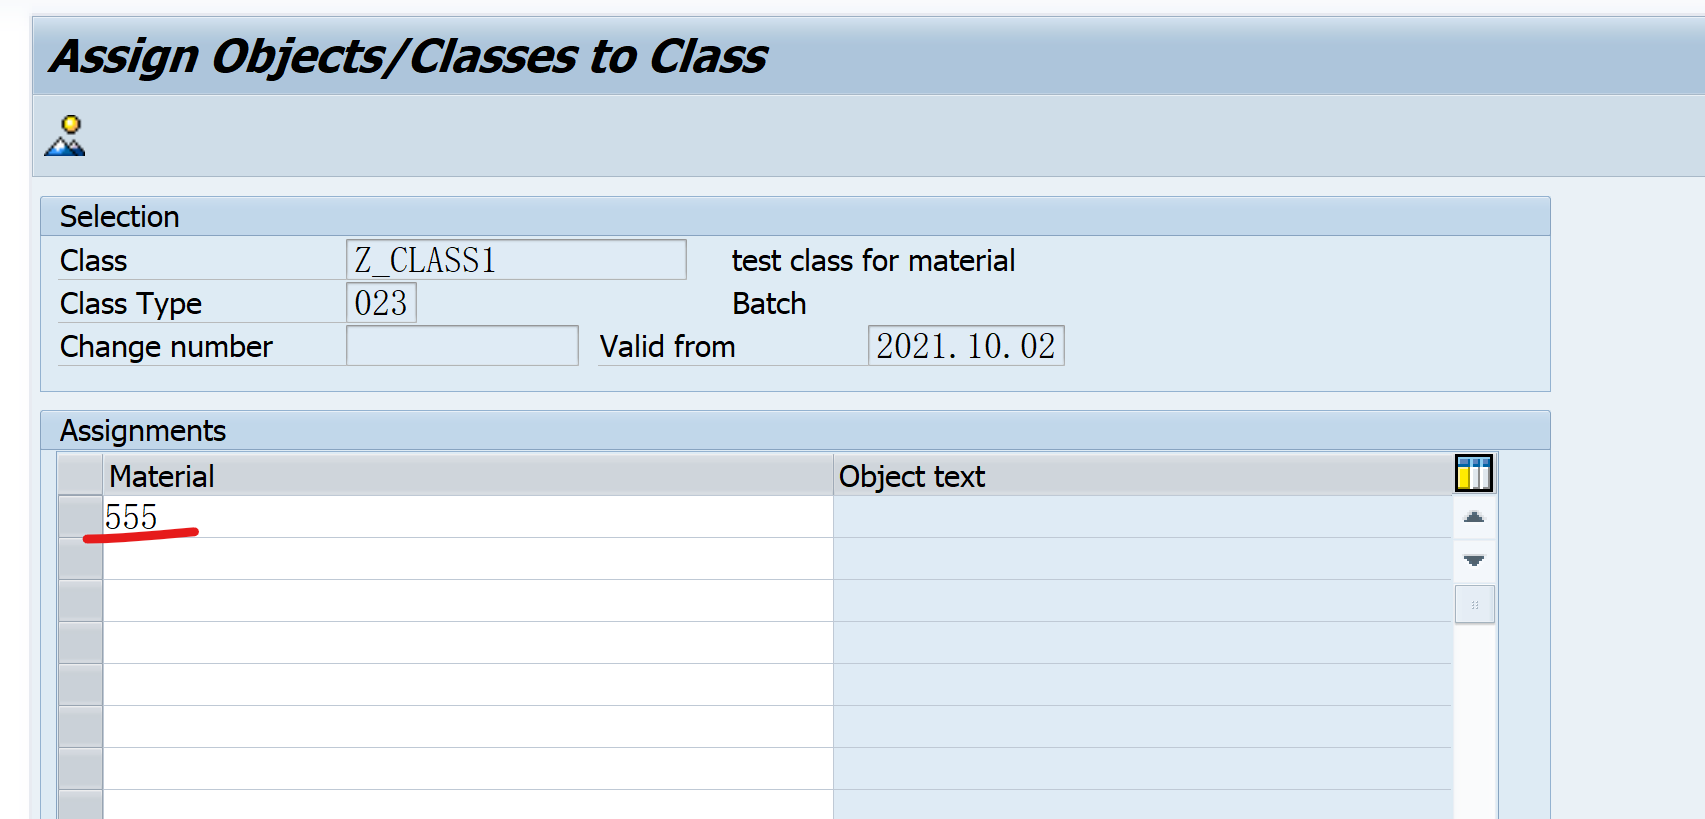Select the second row's selector button
The image size is (1705, 819).
coord(80,559)
